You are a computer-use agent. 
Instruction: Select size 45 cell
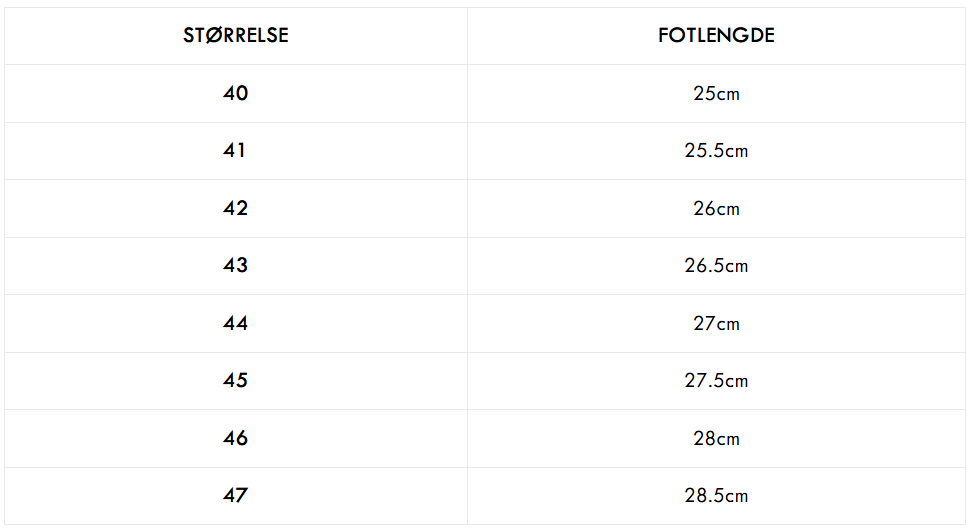(236, 380)
